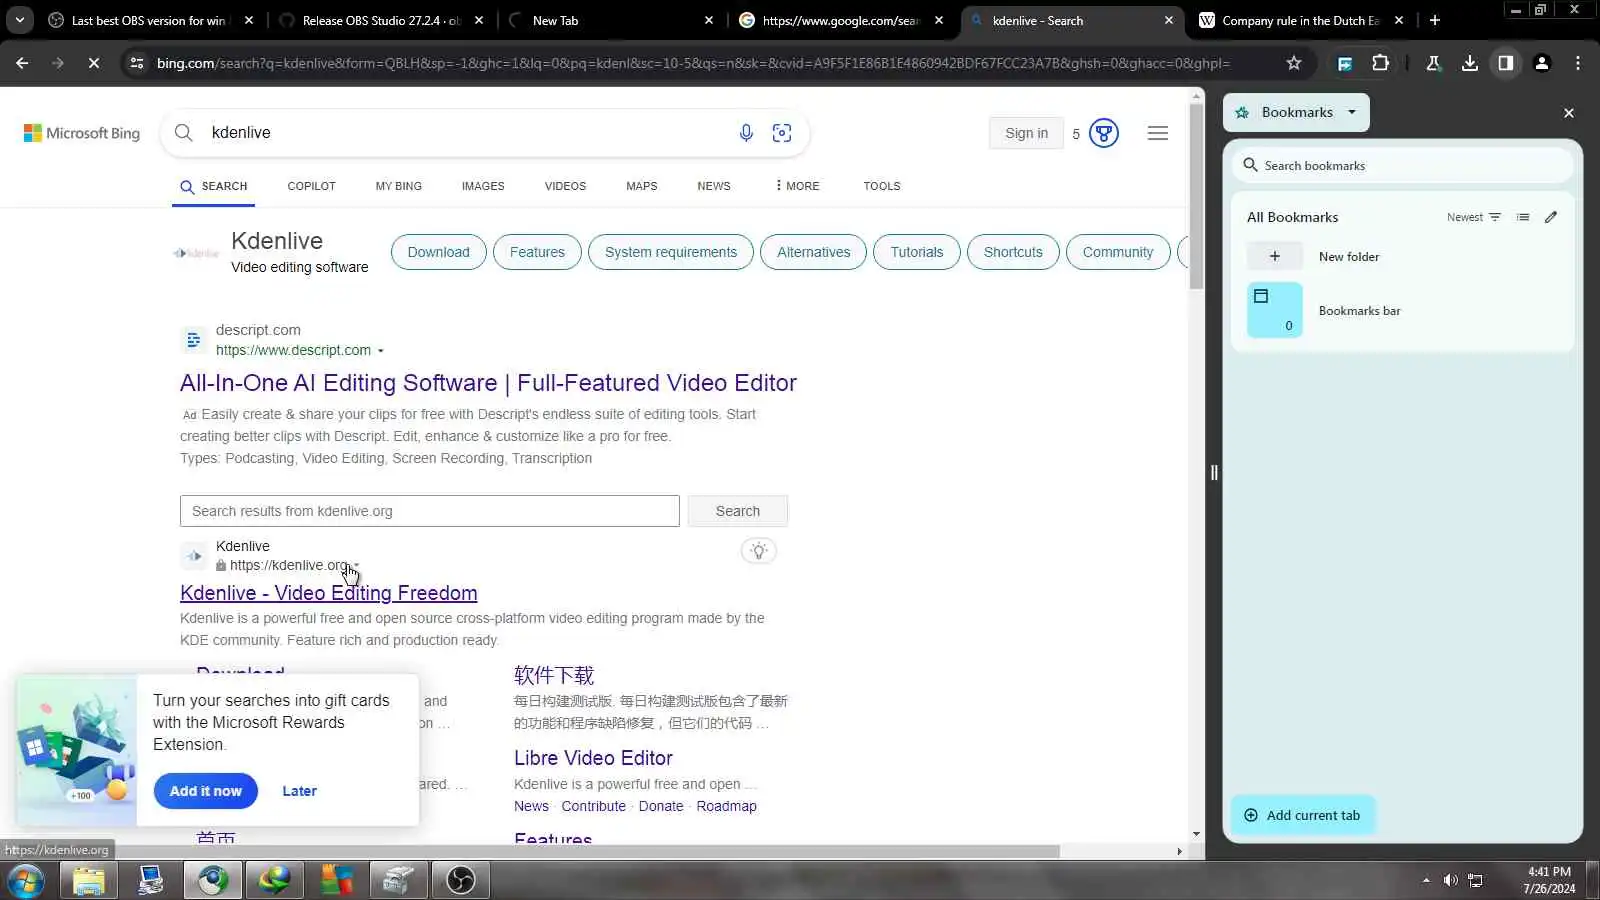The height and width of the screenshot is (900, 1600).
Task: Switch to Company rule in the Dutch tab
Action: tap(1300, 20)
